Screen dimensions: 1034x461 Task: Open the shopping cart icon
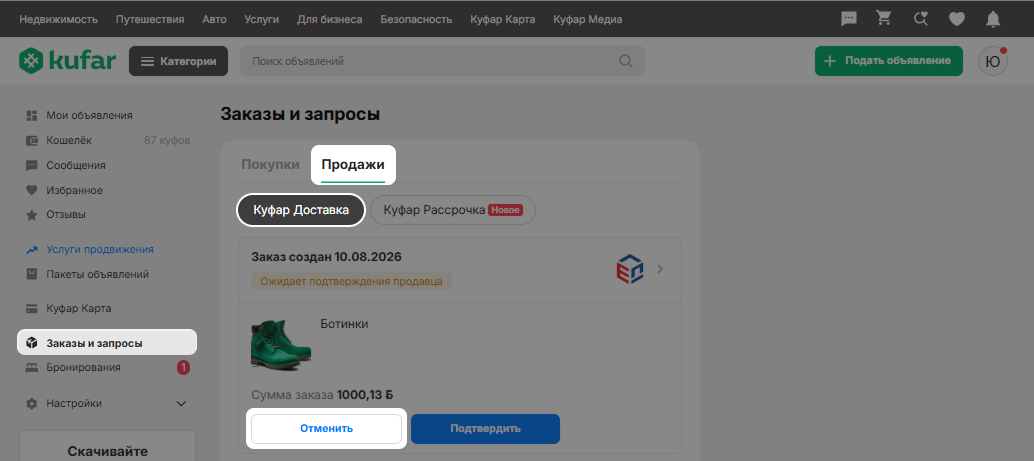tap(884, 18)
